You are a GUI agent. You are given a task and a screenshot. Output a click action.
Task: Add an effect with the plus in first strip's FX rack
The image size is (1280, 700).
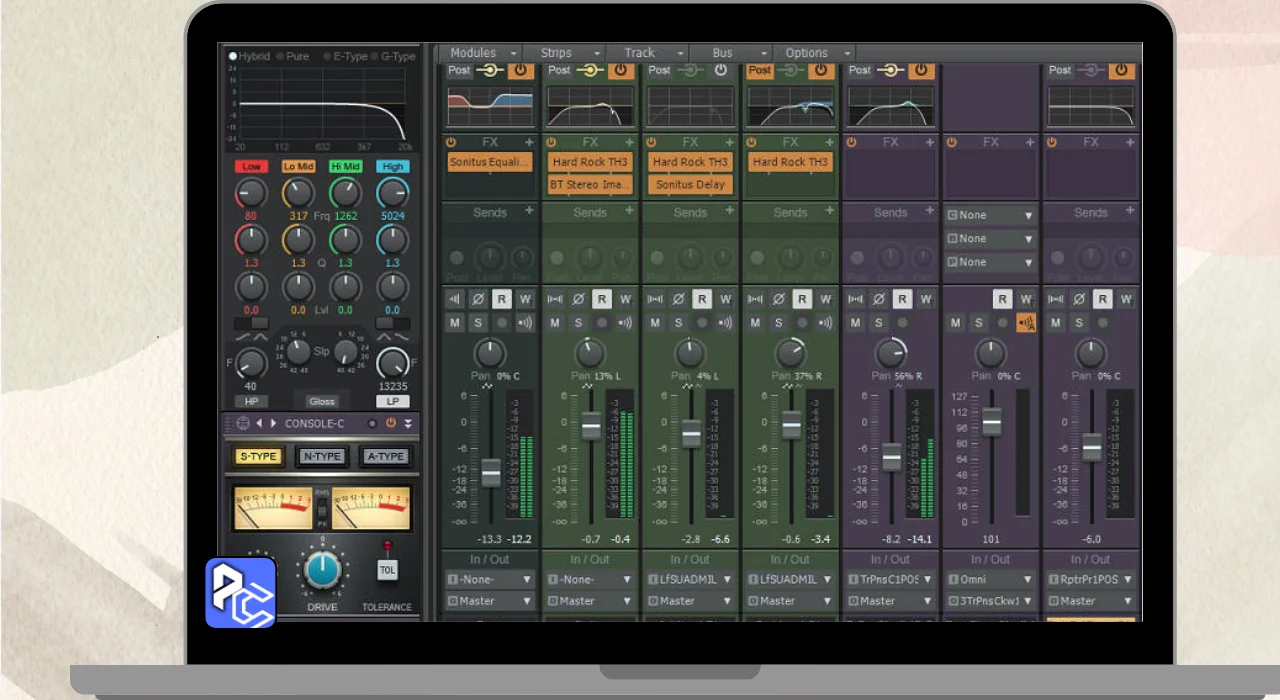tap(529, 143)
